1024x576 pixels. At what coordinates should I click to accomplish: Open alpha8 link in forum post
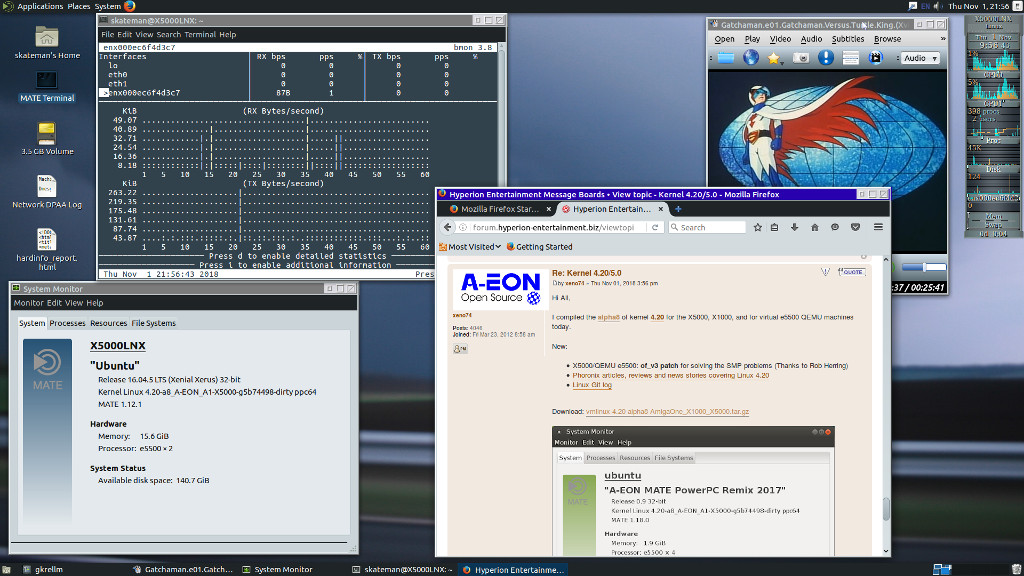point(609,317)
